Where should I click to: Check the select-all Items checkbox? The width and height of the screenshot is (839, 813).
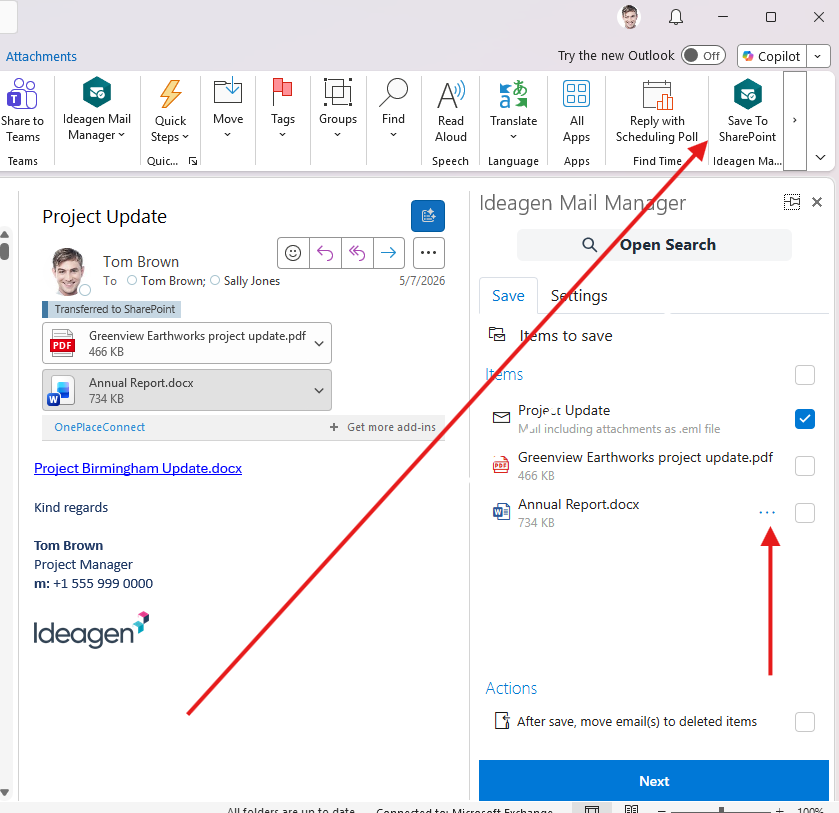[804, 375]
